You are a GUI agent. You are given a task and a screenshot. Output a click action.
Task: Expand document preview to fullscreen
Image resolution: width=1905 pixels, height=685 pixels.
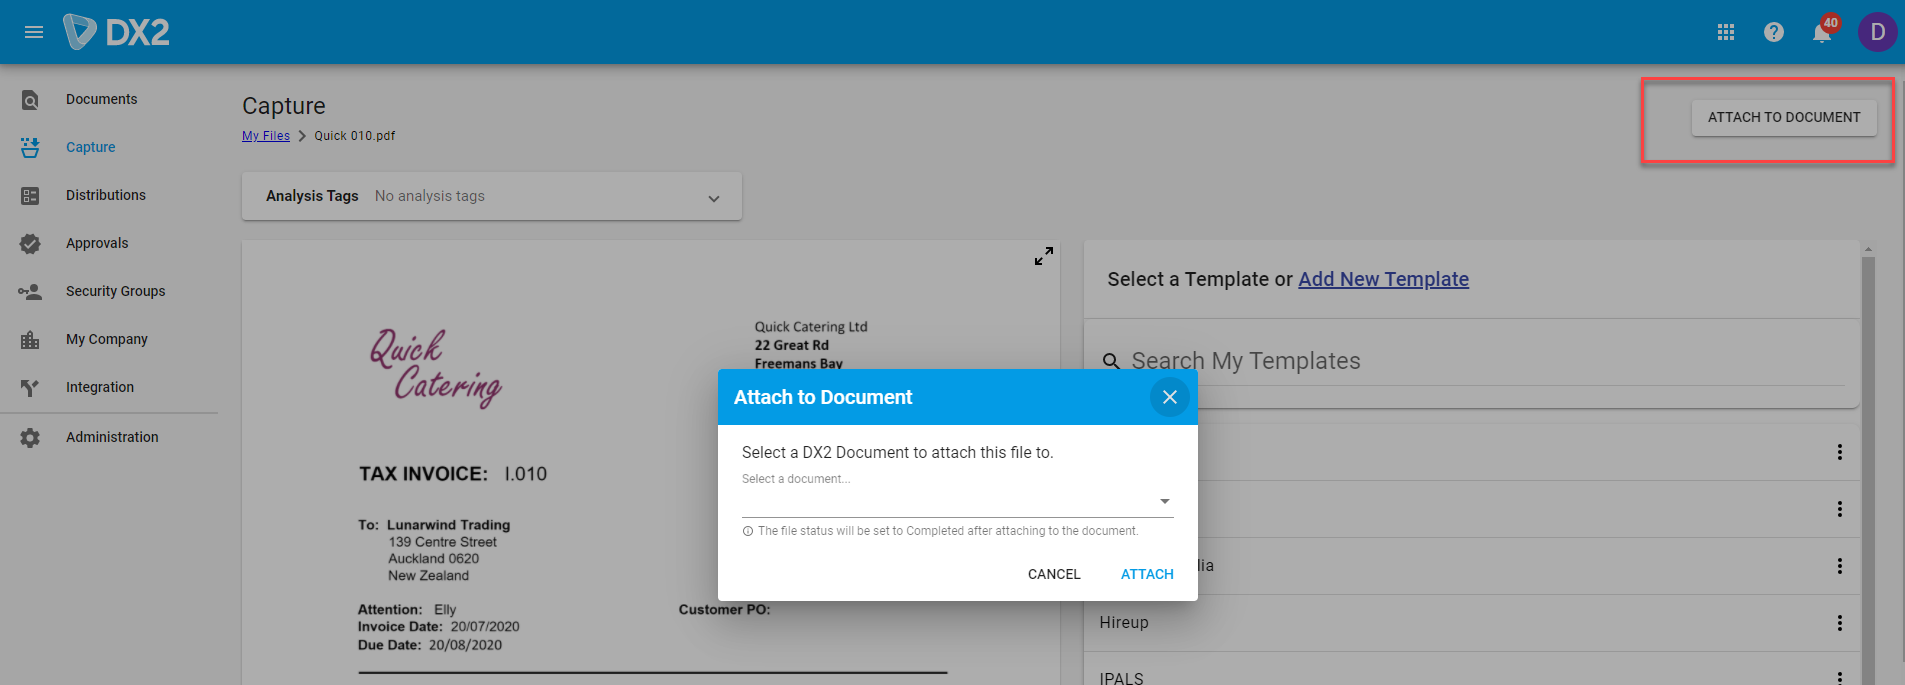tap(1044, 256)
